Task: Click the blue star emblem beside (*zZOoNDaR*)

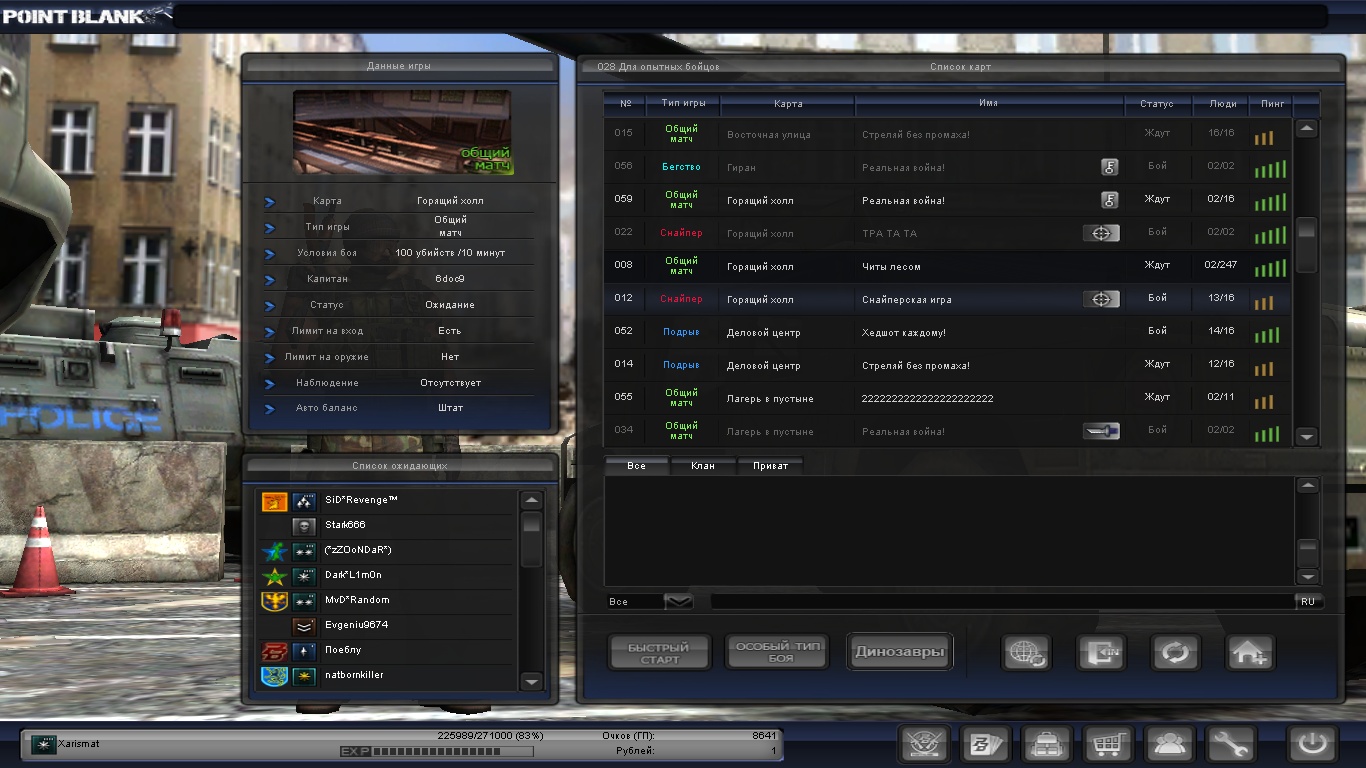Action: [x=275, y=551]
